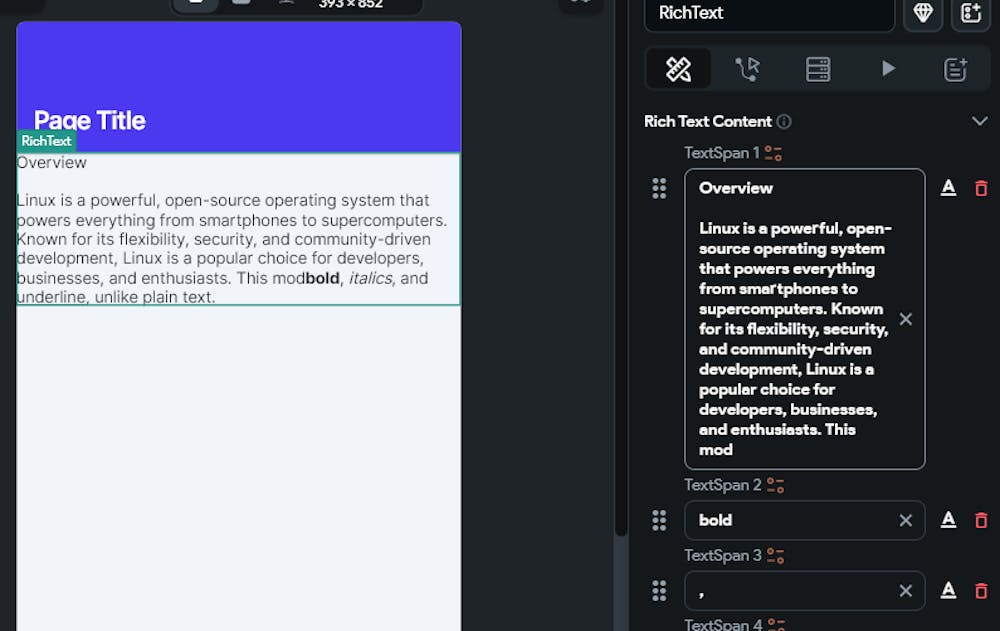The image size is (1000, 631).
Task: Edit the TextSpan 2 'bold' field
Action: [x=804, y=521]
